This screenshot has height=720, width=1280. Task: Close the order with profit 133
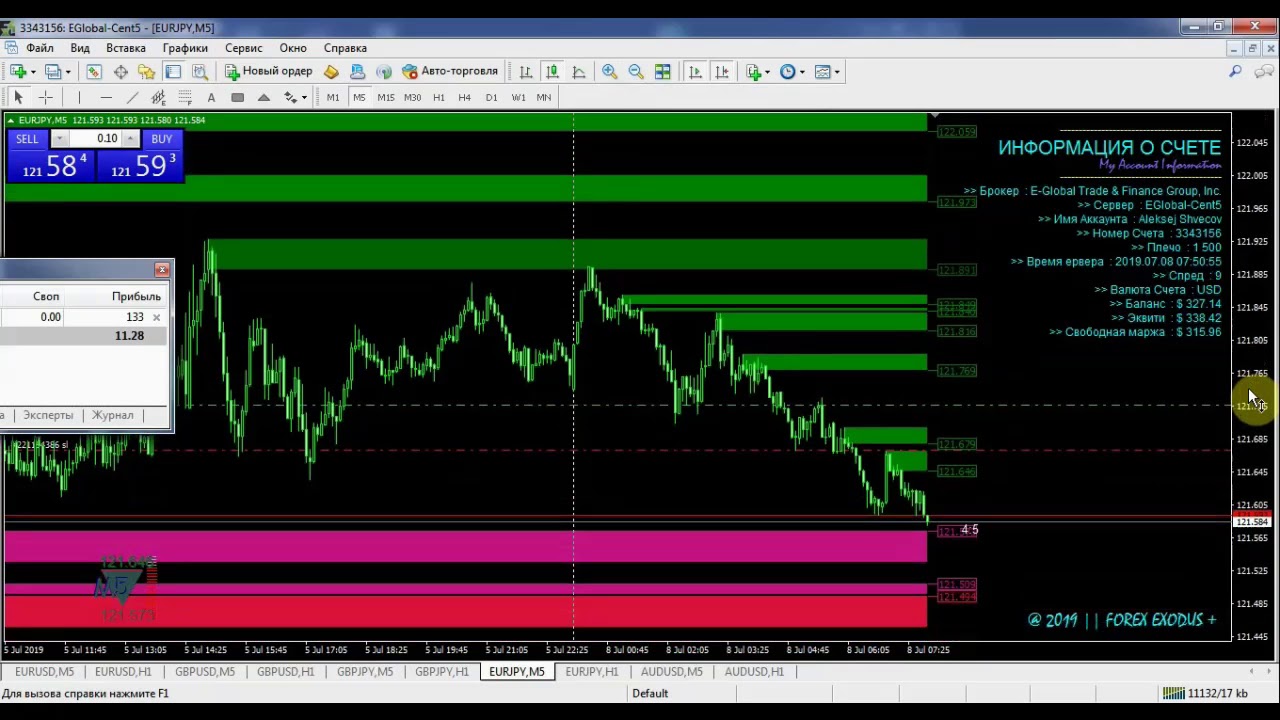[x=156, y=317]
